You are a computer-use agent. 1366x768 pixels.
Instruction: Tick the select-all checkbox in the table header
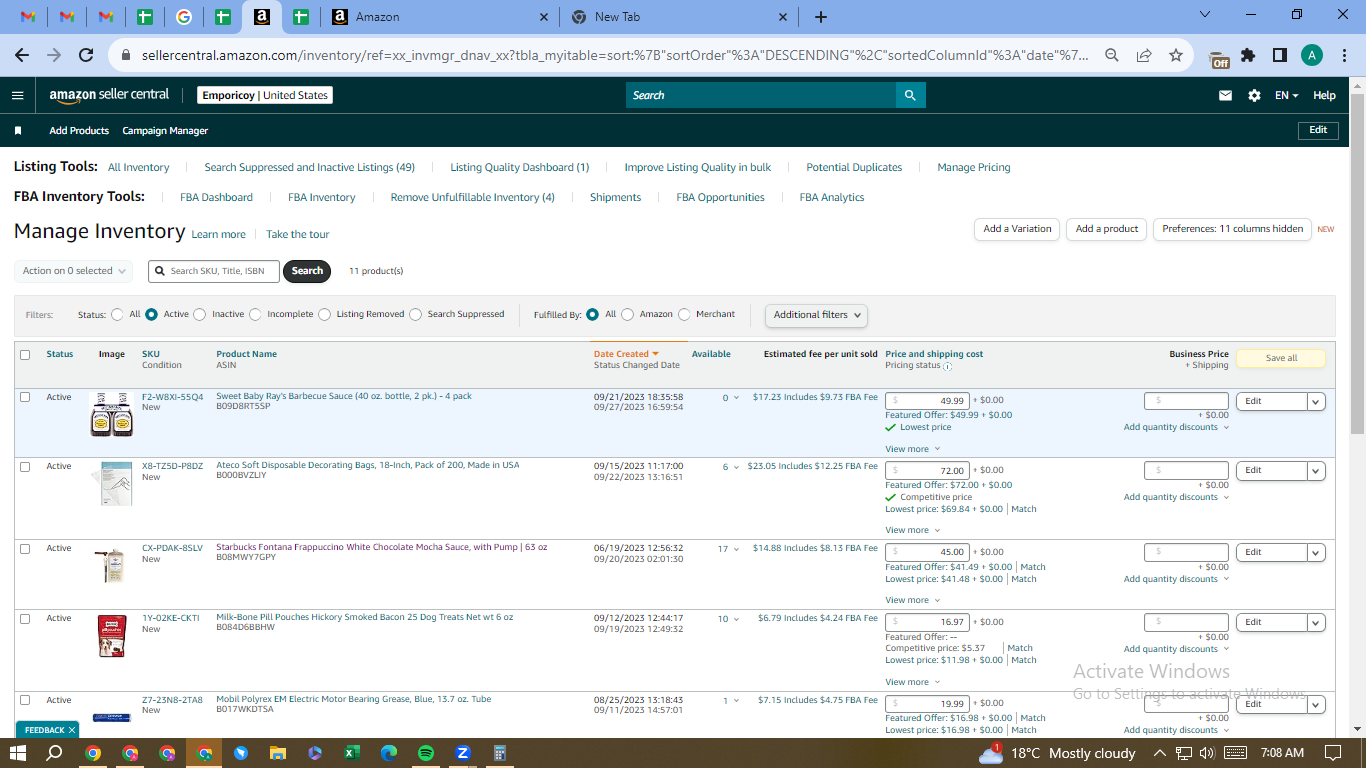coord(25,354)
